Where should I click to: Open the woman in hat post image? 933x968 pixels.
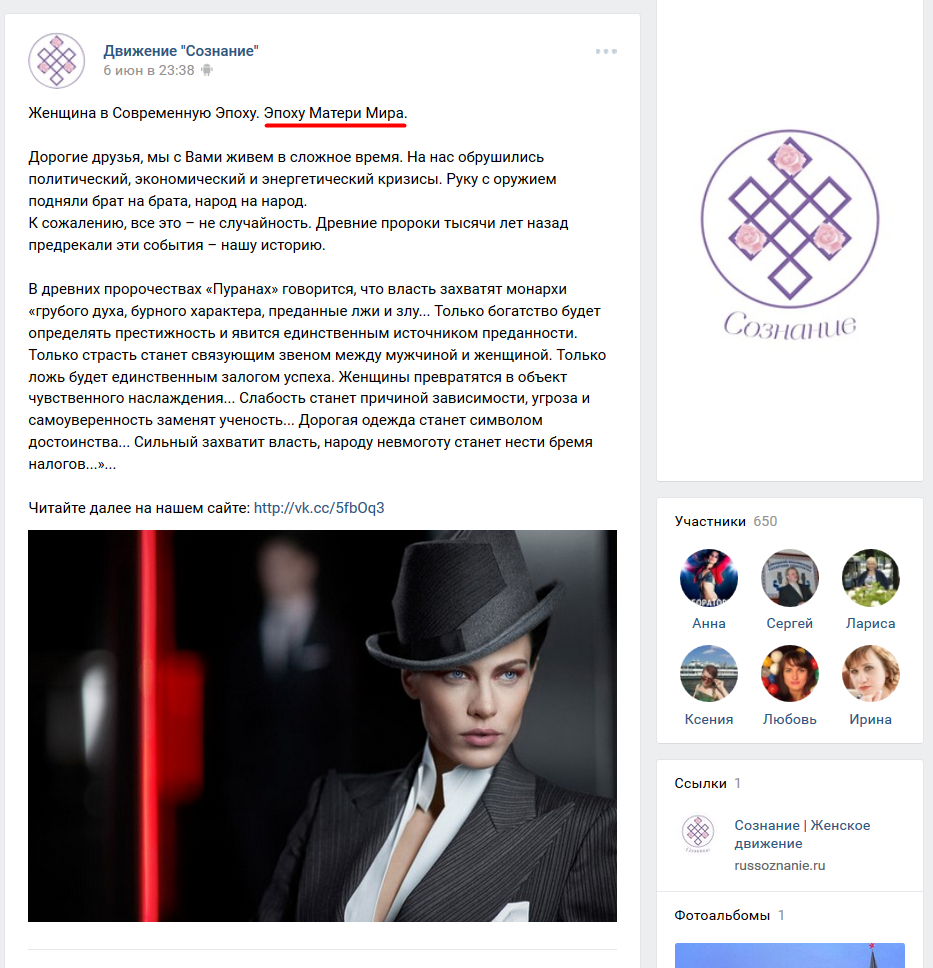[322, 726]
